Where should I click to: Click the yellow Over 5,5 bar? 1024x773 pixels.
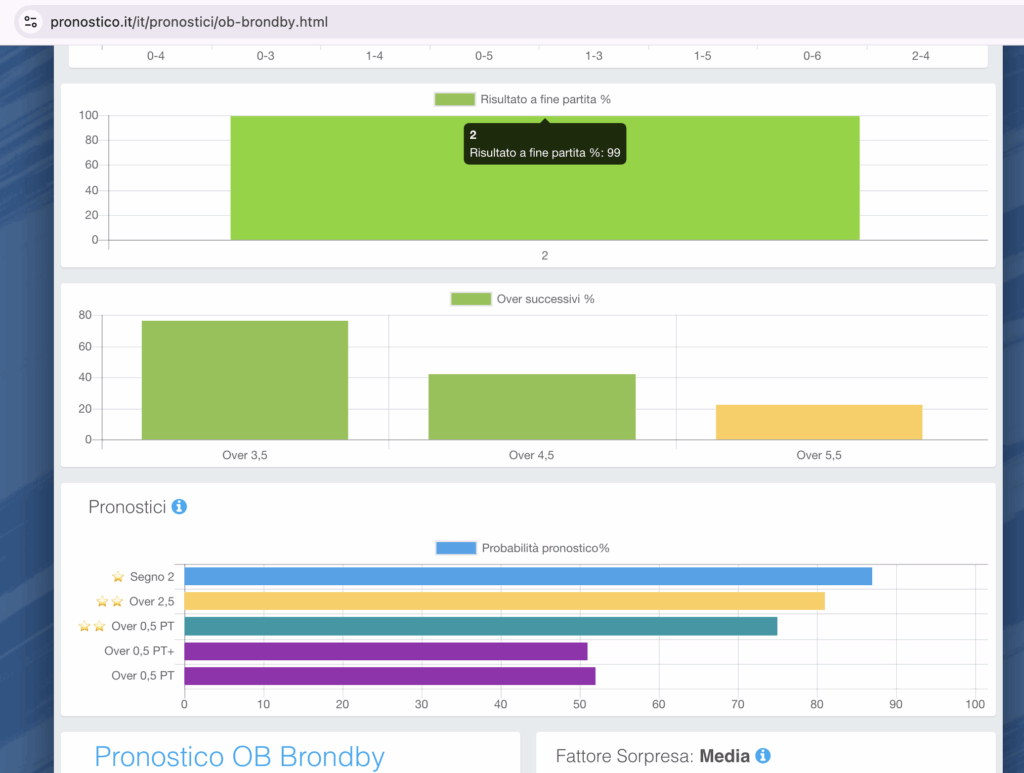[819, 422]
